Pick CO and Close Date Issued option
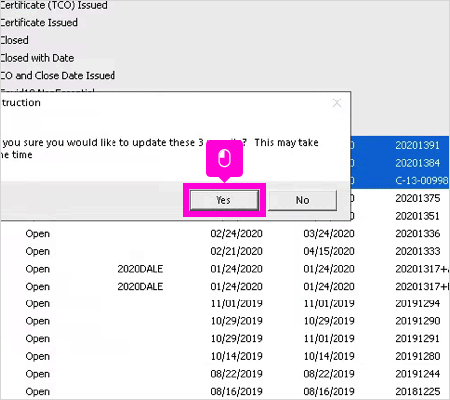 click(x=57, y=75)
